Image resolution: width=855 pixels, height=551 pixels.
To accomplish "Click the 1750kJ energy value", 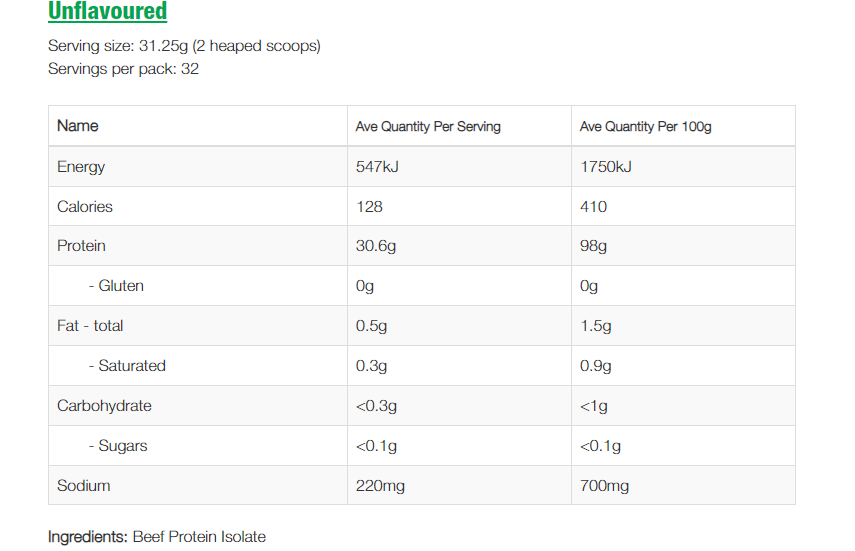I will [x=605, y=167].
